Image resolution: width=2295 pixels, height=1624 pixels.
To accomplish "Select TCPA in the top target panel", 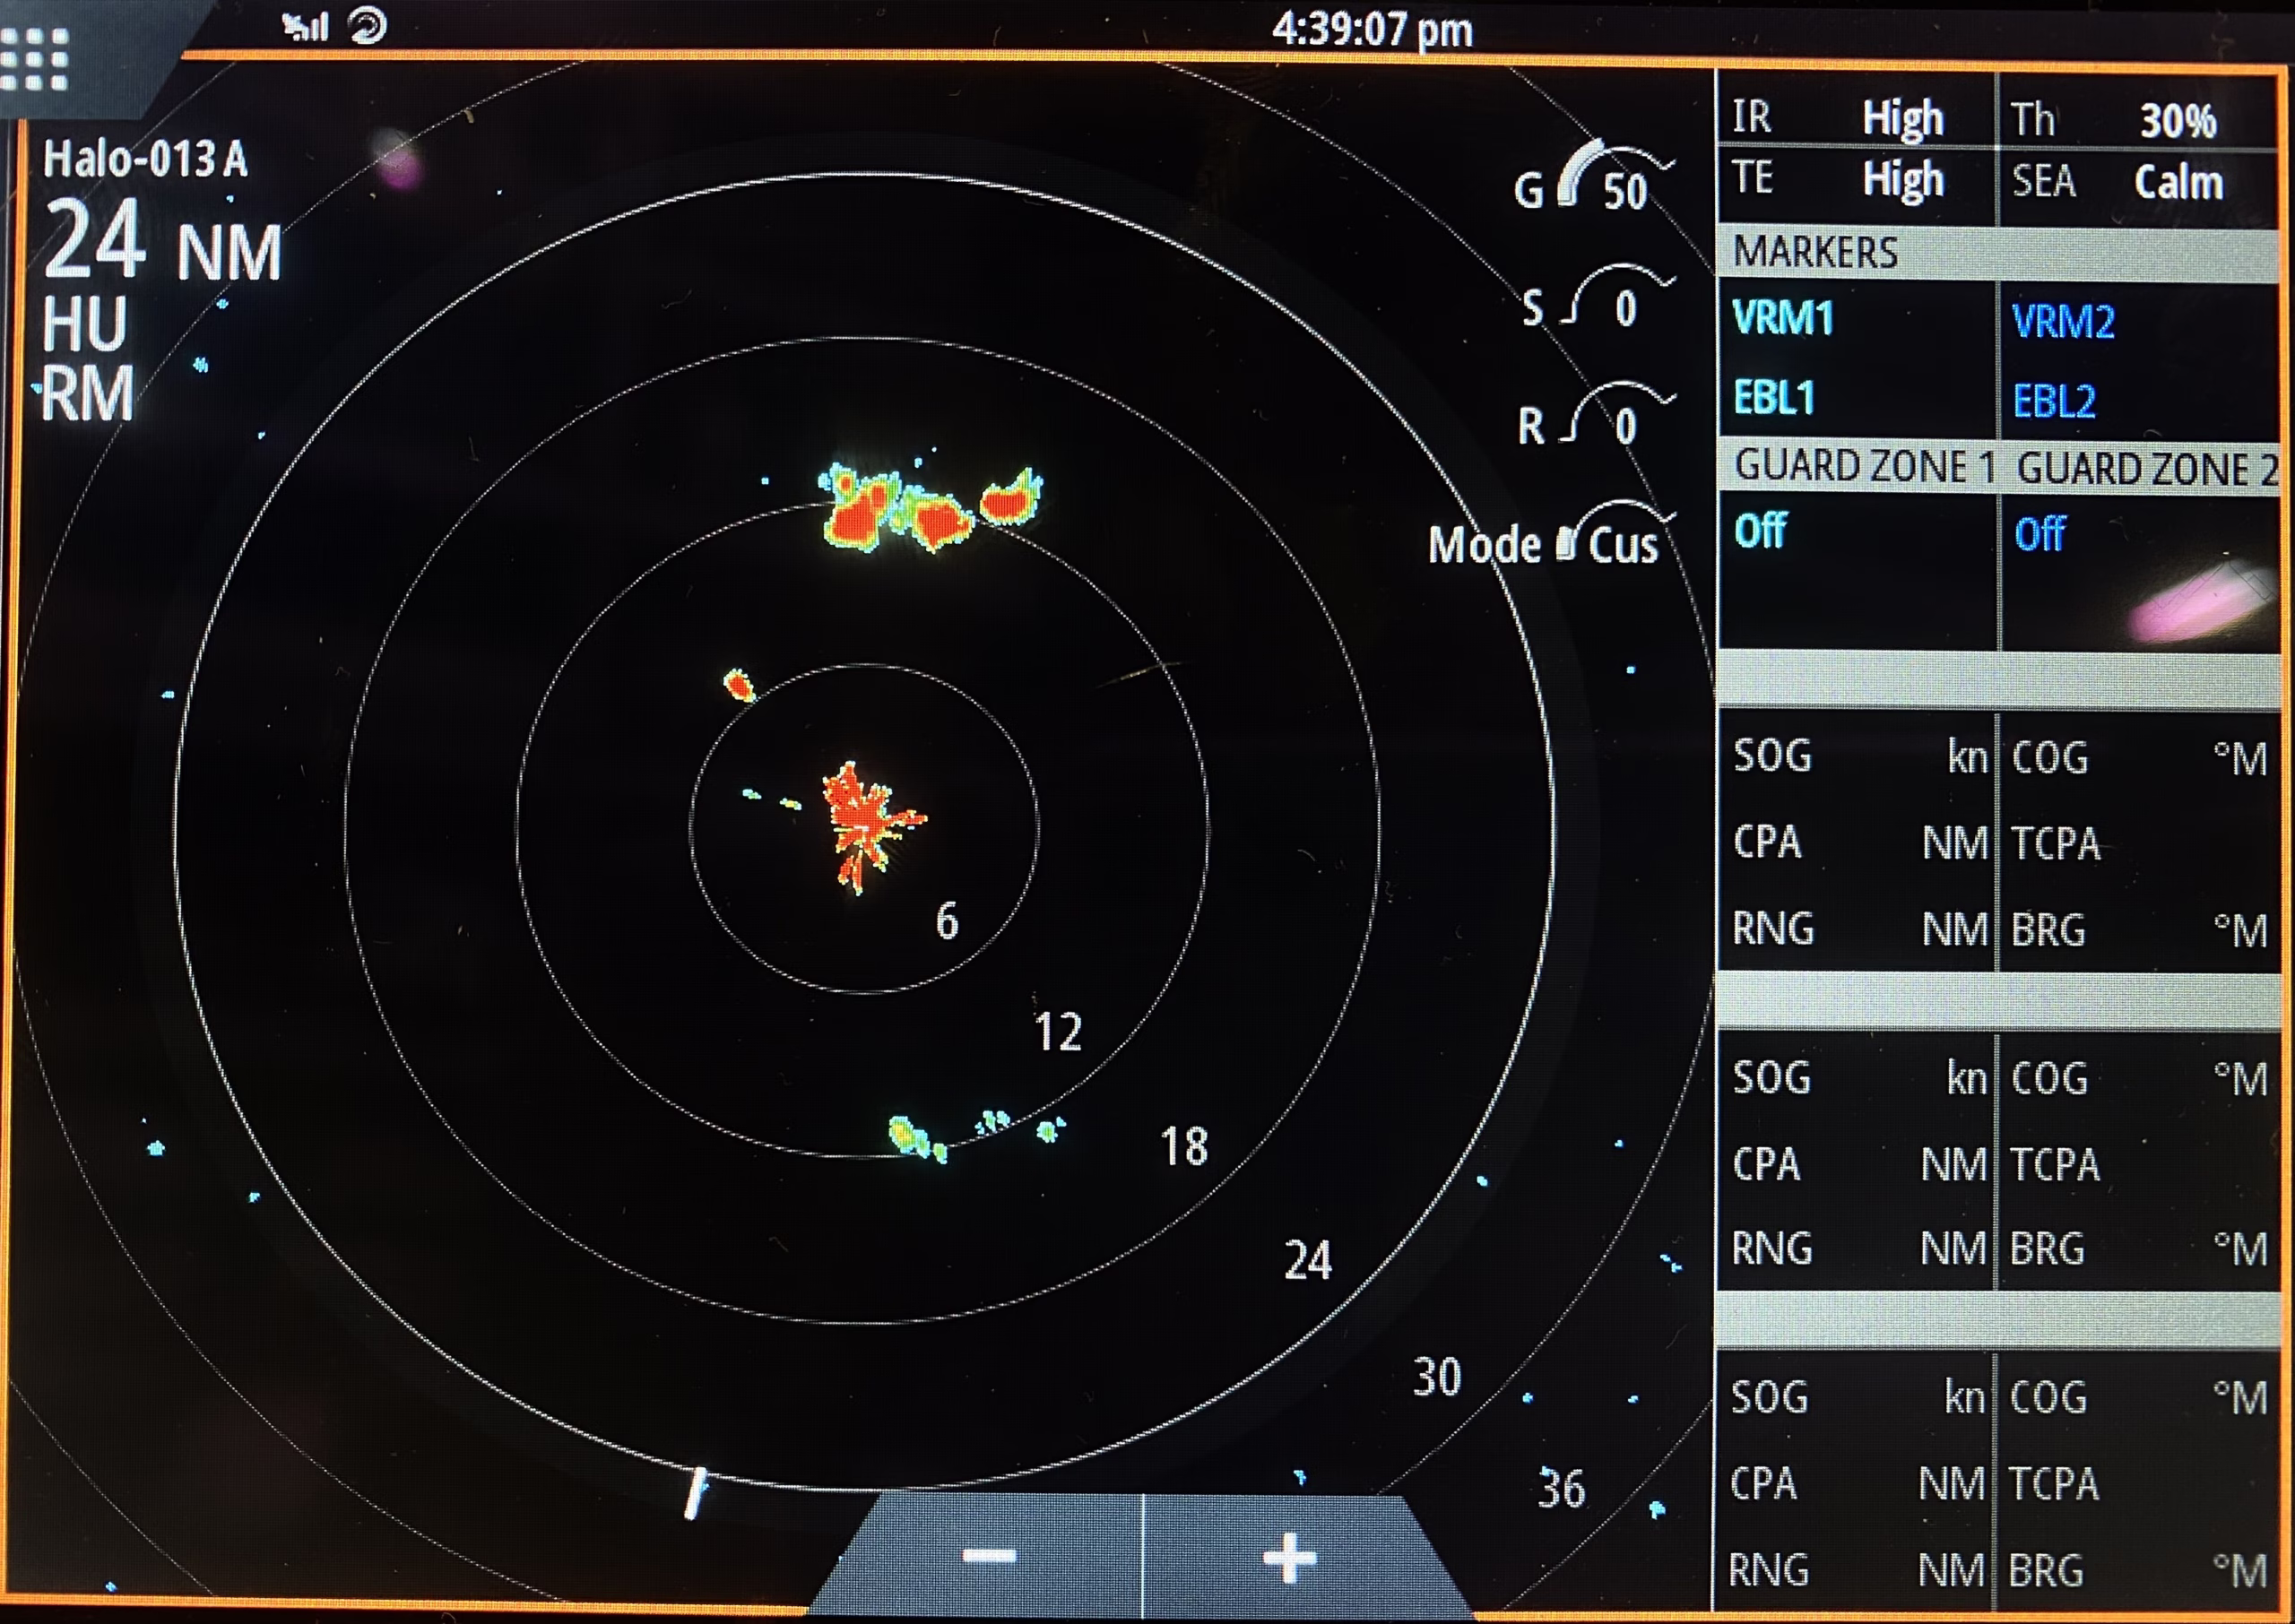I will click(x=2055, y=844).
